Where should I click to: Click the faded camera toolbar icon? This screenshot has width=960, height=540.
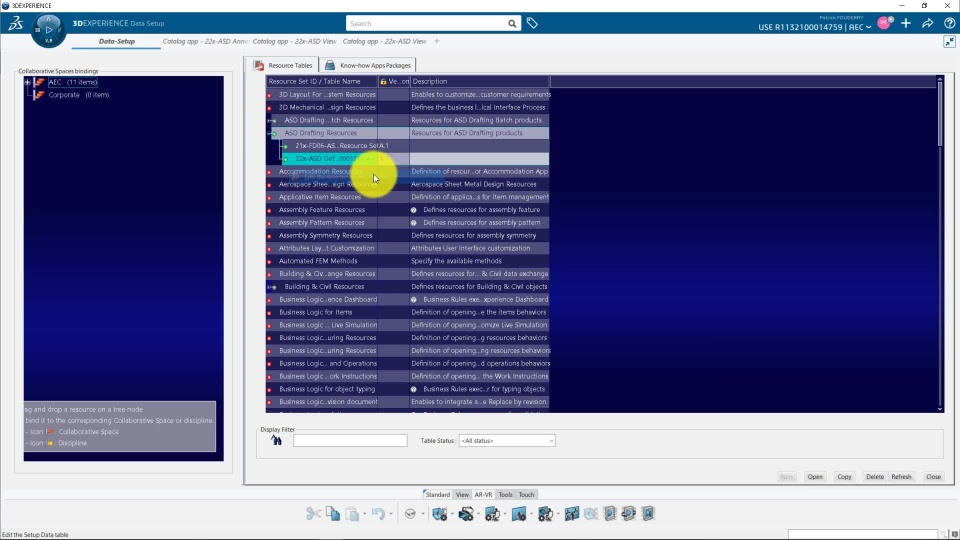tap(591, 513)
